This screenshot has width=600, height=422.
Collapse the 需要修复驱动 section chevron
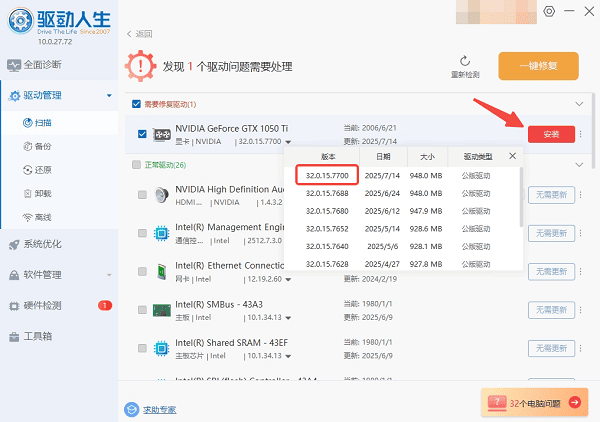[577, 104]
